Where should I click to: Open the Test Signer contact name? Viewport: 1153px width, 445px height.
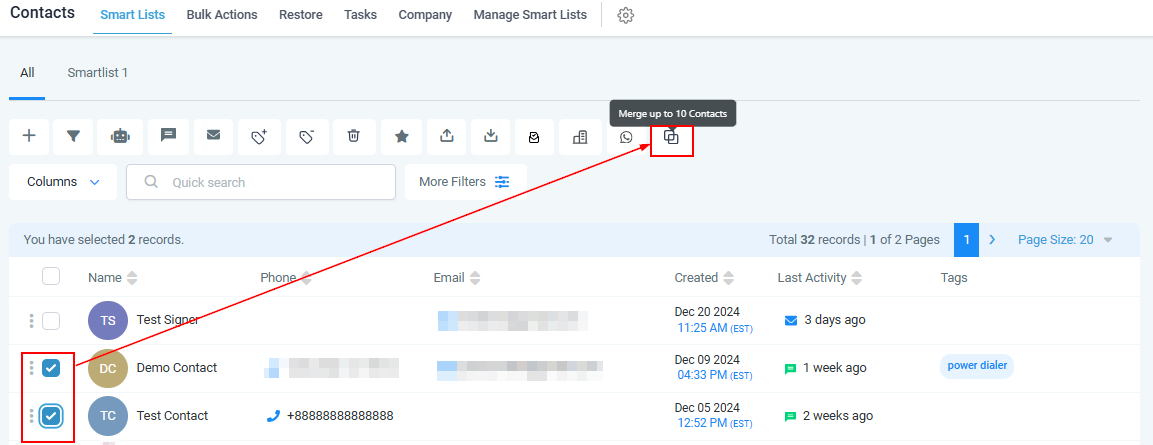point(168,320)
